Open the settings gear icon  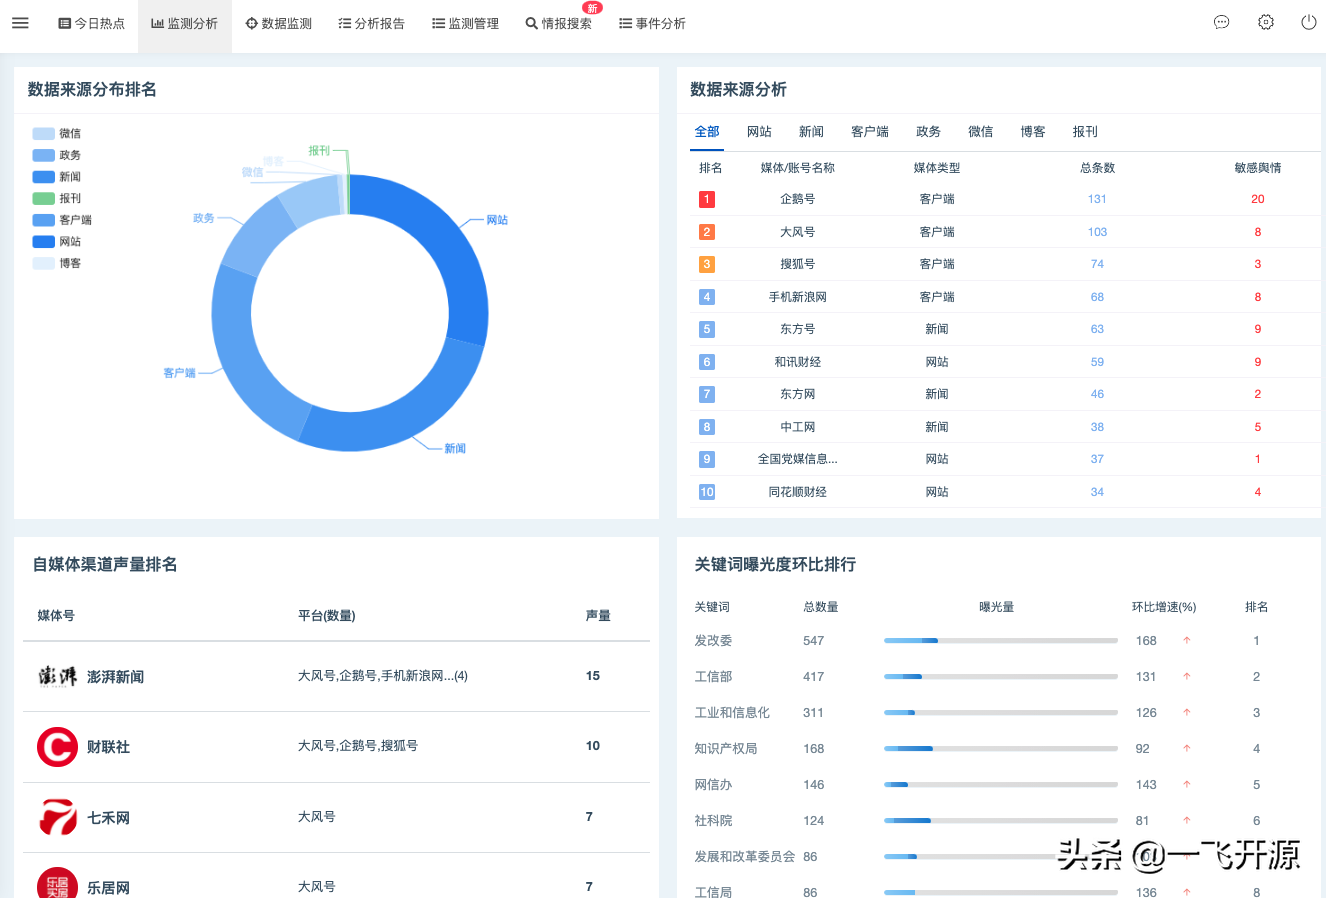pos(1266,22)
